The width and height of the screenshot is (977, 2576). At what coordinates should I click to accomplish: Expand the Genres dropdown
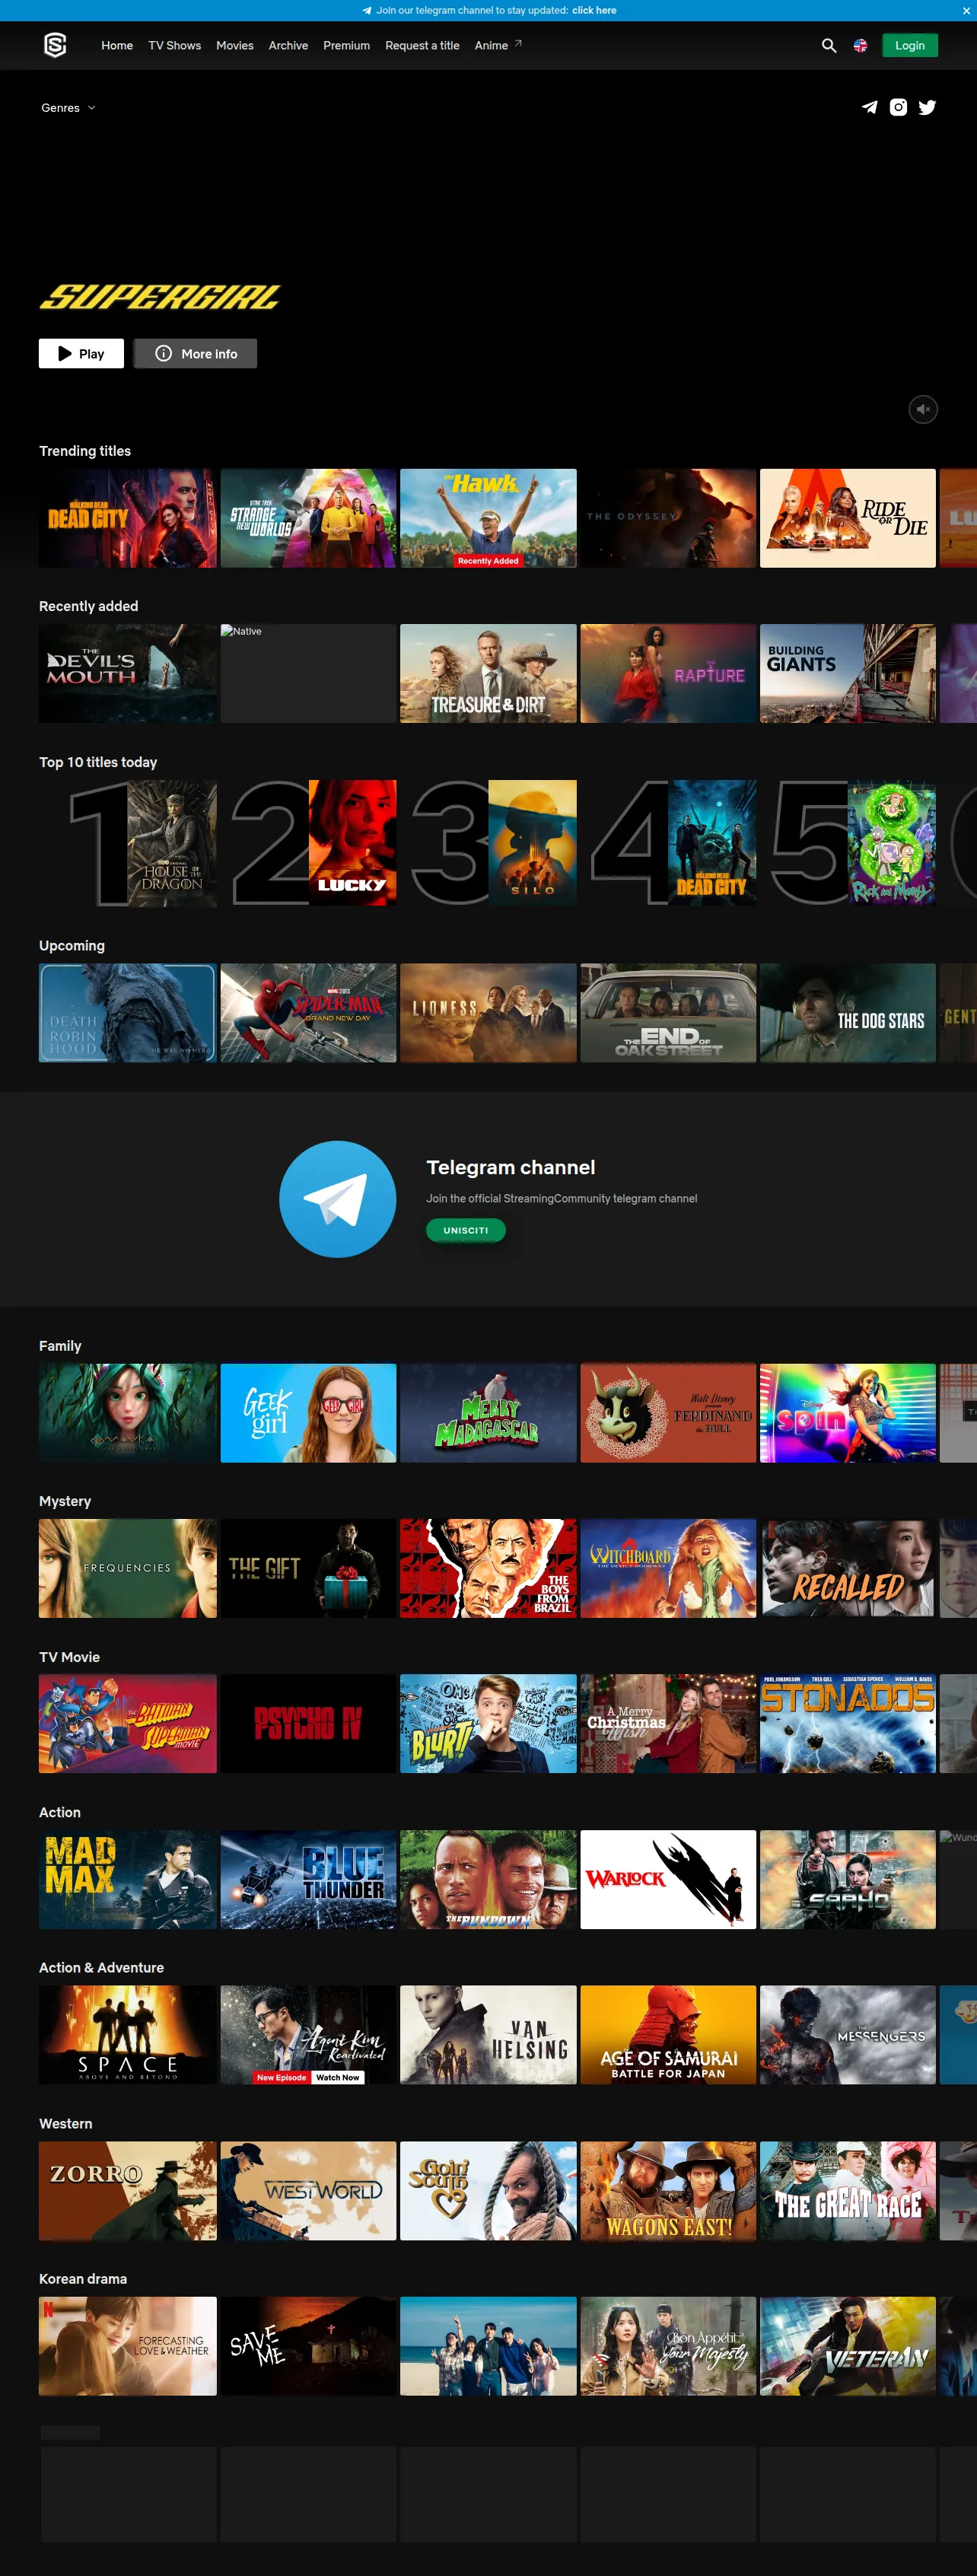point(68,108)
